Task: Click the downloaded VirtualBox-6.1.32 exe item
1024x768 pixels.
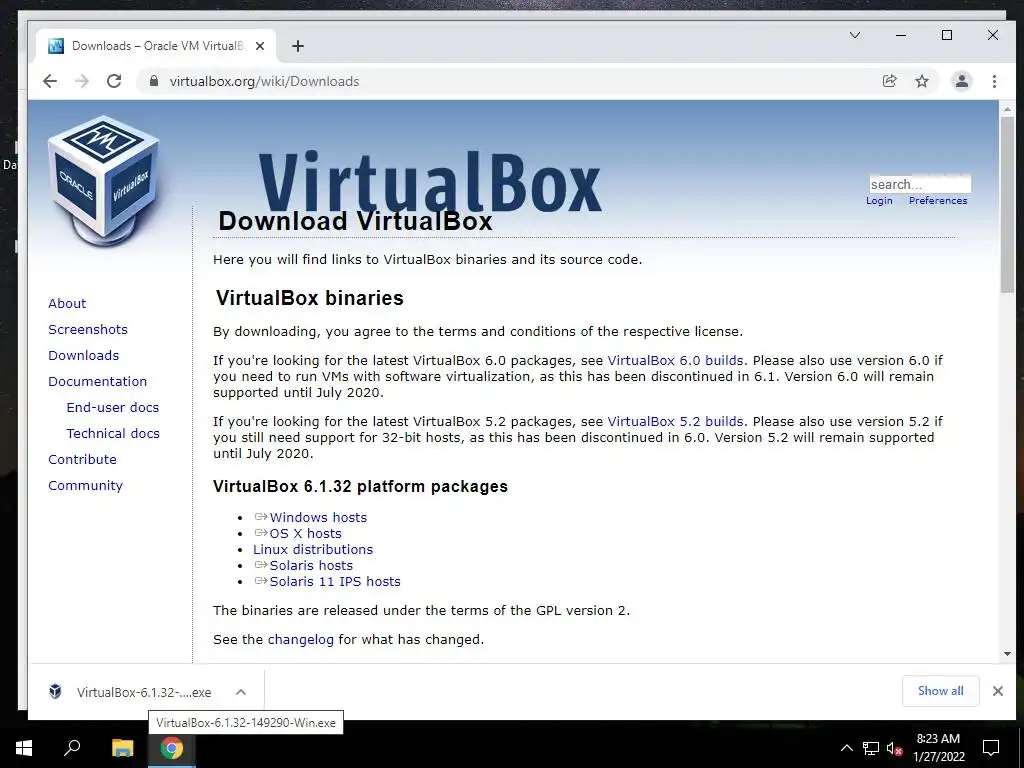Action: 130,692
